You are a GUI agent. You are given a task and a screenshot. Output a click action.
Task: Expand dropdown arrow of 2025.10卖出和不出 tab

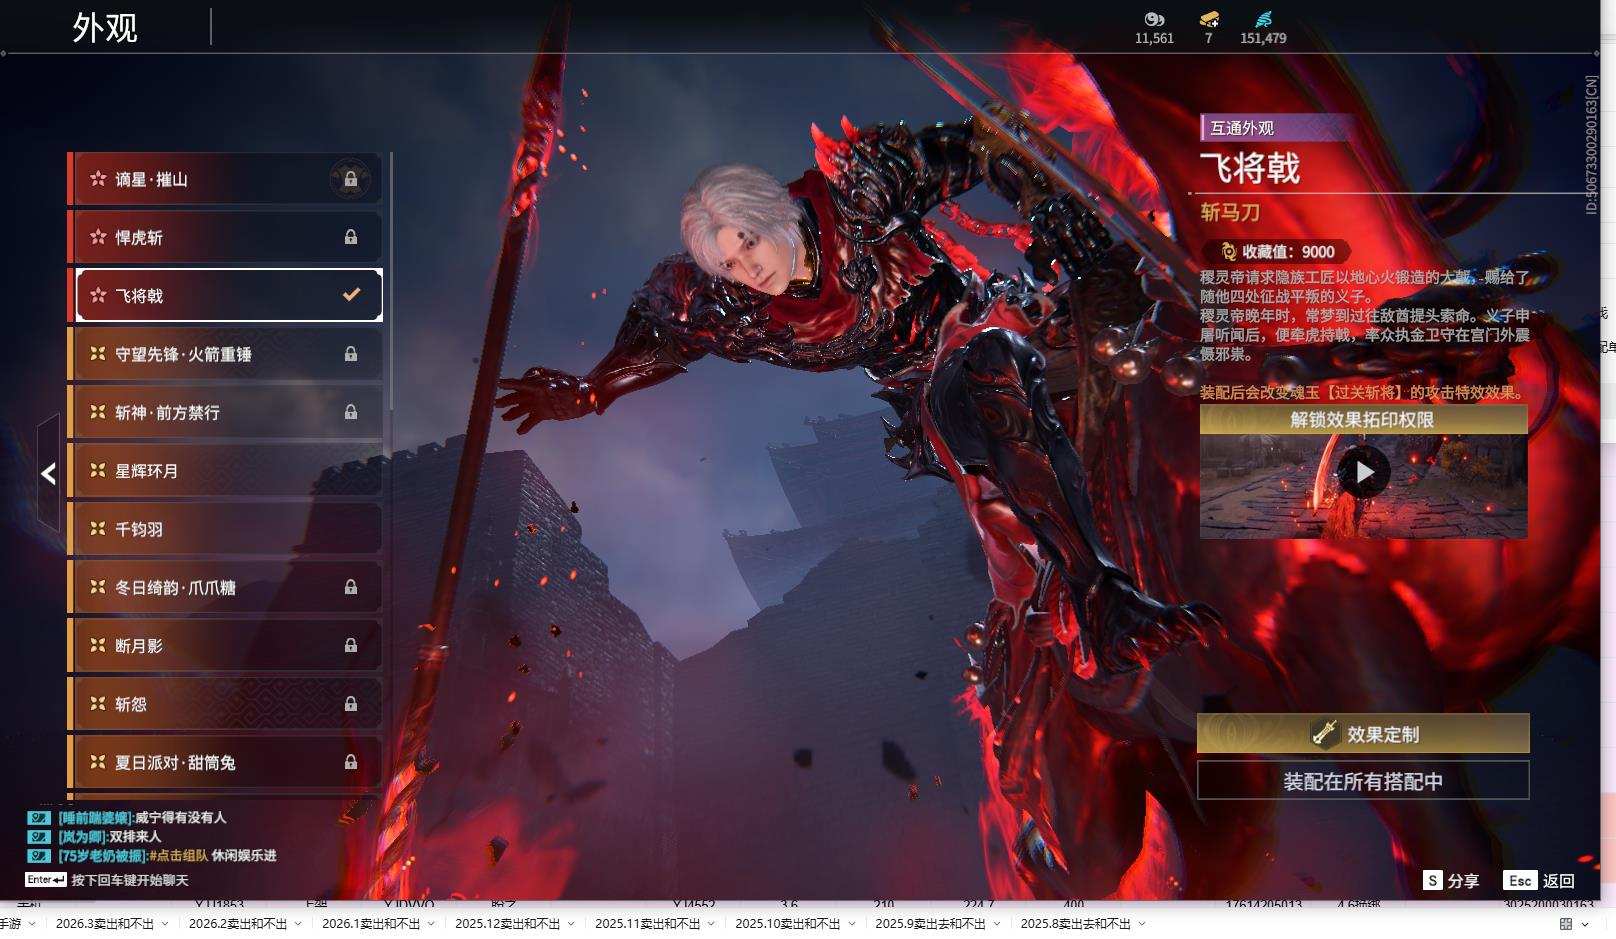click(x=852, y=924)
